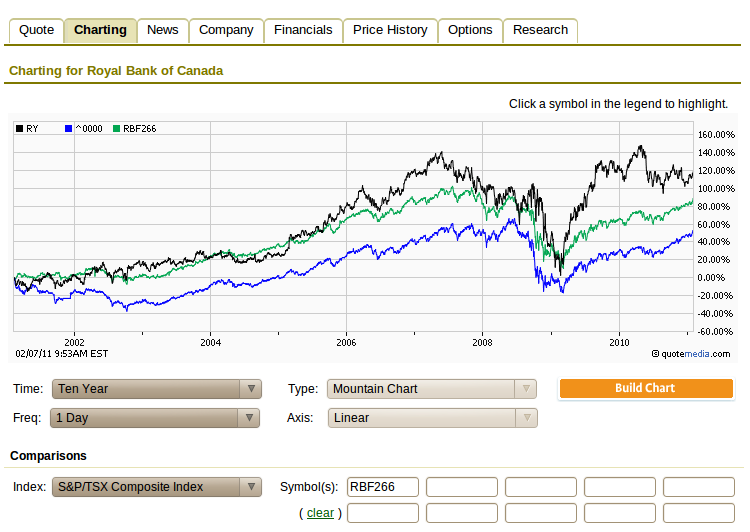The image size is (750, 532).
Task: Open the Freq dropdown showing 1 Day
Action: [155, 418]
